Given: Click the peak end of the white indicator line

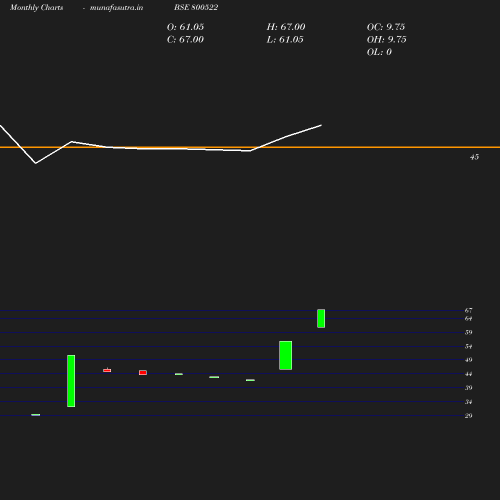Looking at the screenshot, I should point(321,125).
